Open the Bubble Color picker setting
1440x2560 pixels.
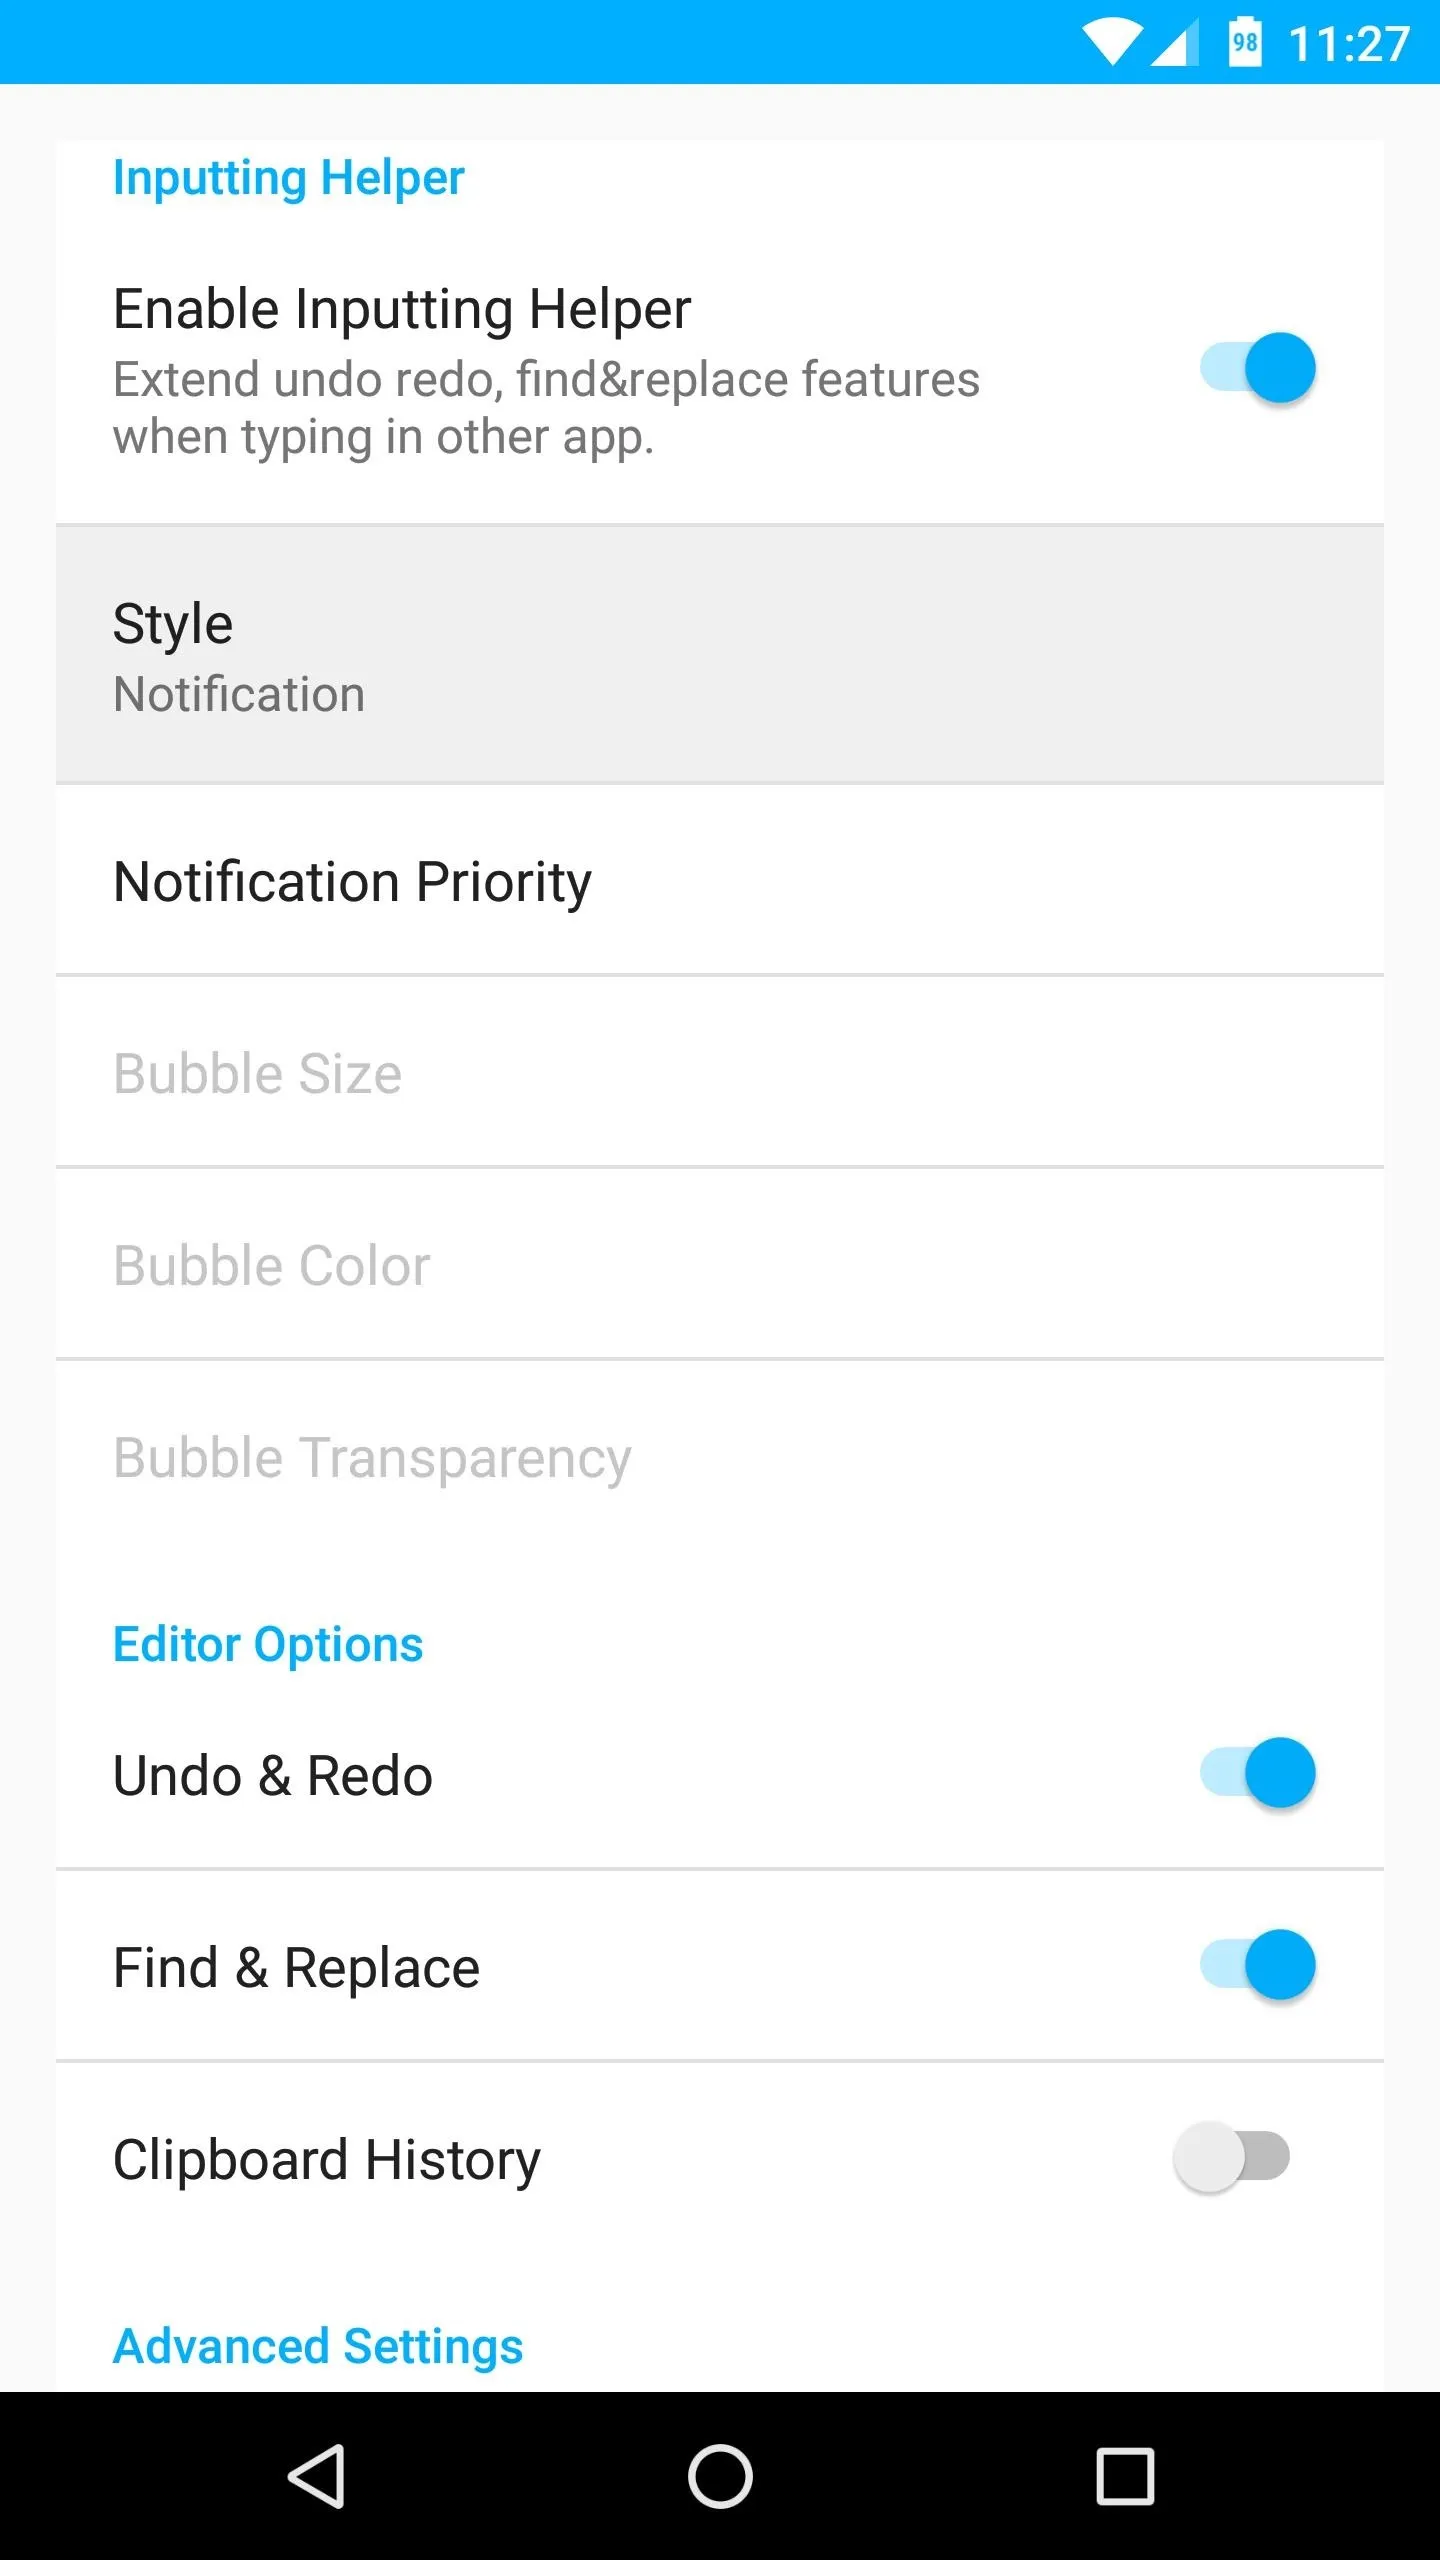[720, 1264]
